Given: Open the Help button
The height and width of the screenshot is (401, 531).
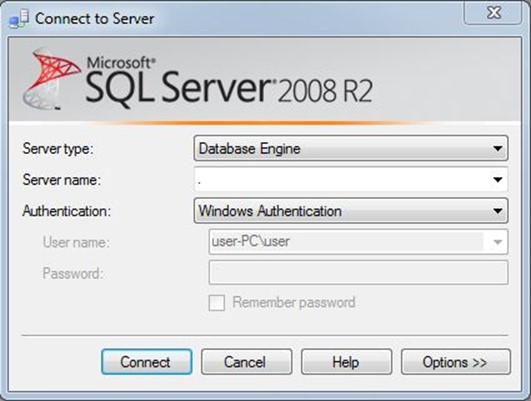Looking at the screenshot, I should pyautogui.click(x=346, y=362).
